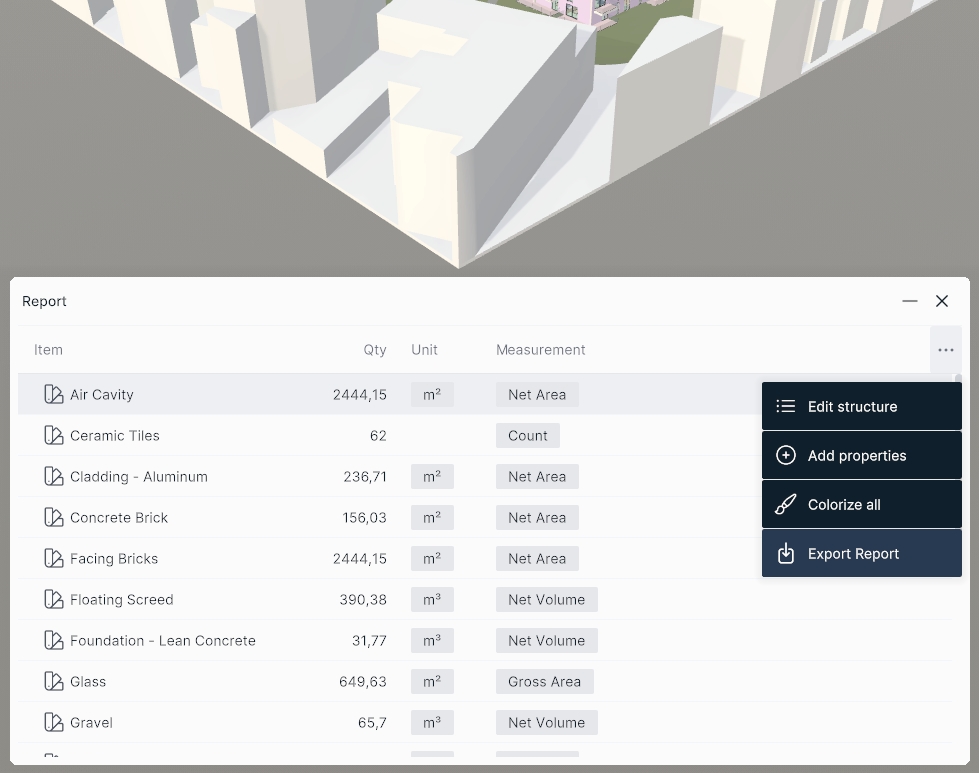The image size is (979, 773).
Task: Choose Add properties from the menu
Action: point(862,455)
